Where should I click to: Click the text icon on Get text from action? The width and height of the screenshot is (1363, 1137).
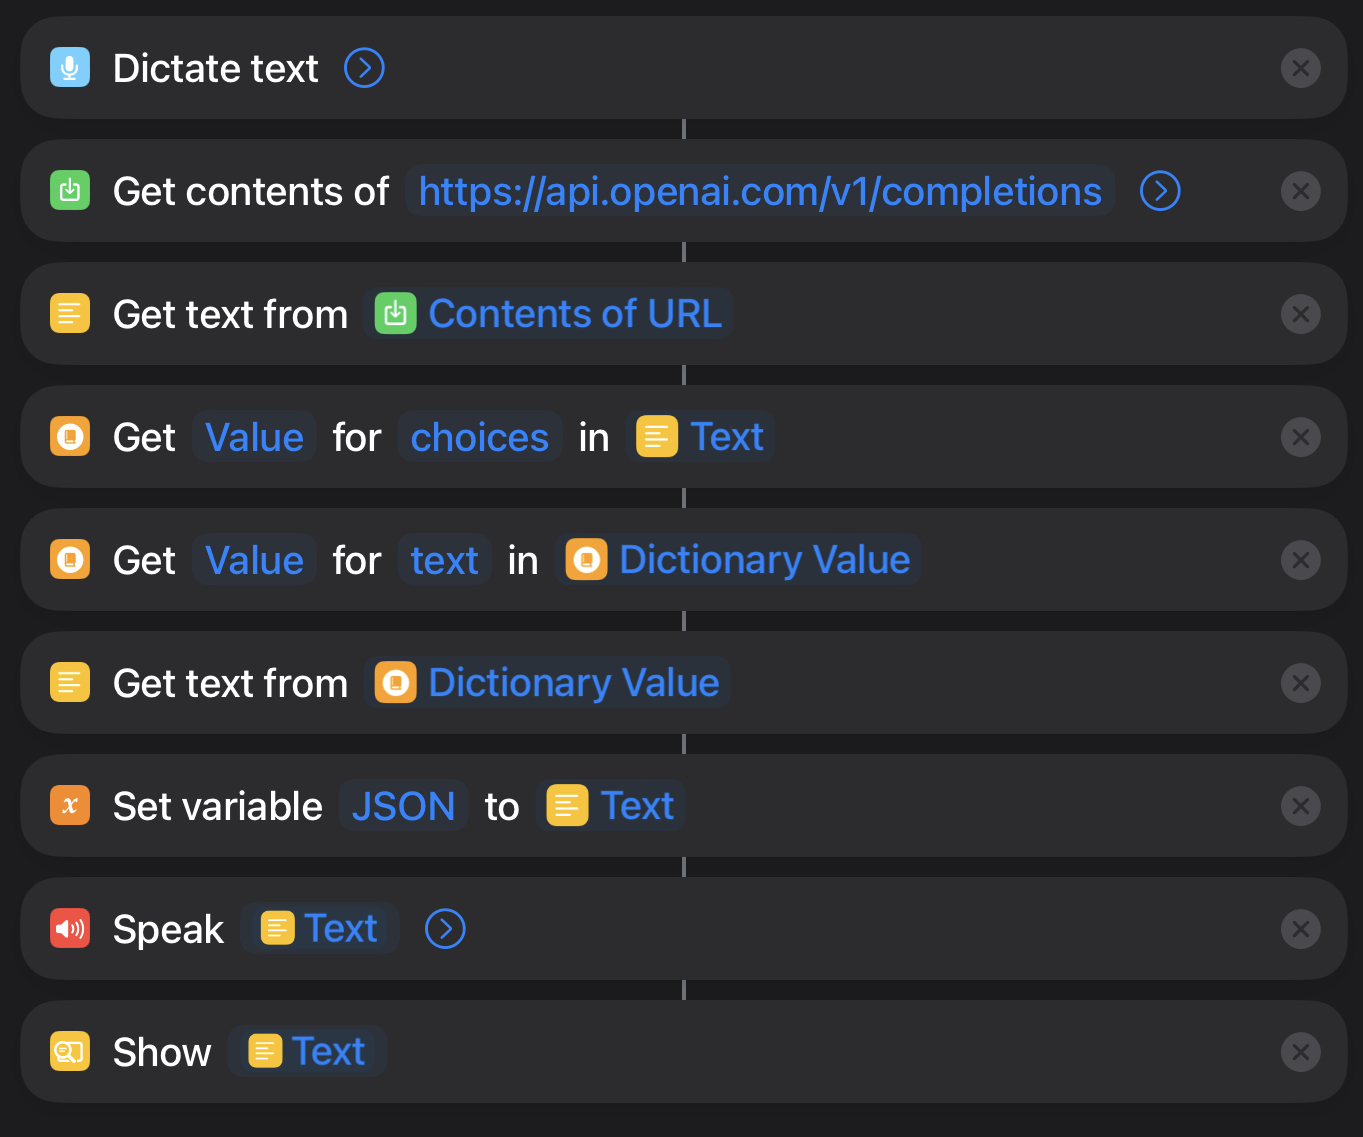tap(69, 313)
